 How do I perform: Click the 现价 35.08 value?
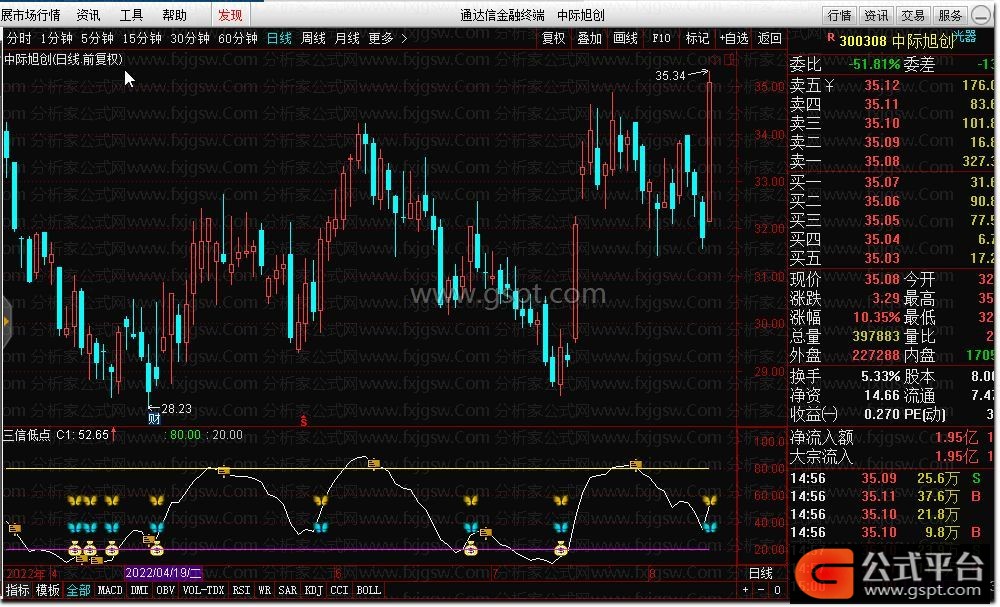881,279
